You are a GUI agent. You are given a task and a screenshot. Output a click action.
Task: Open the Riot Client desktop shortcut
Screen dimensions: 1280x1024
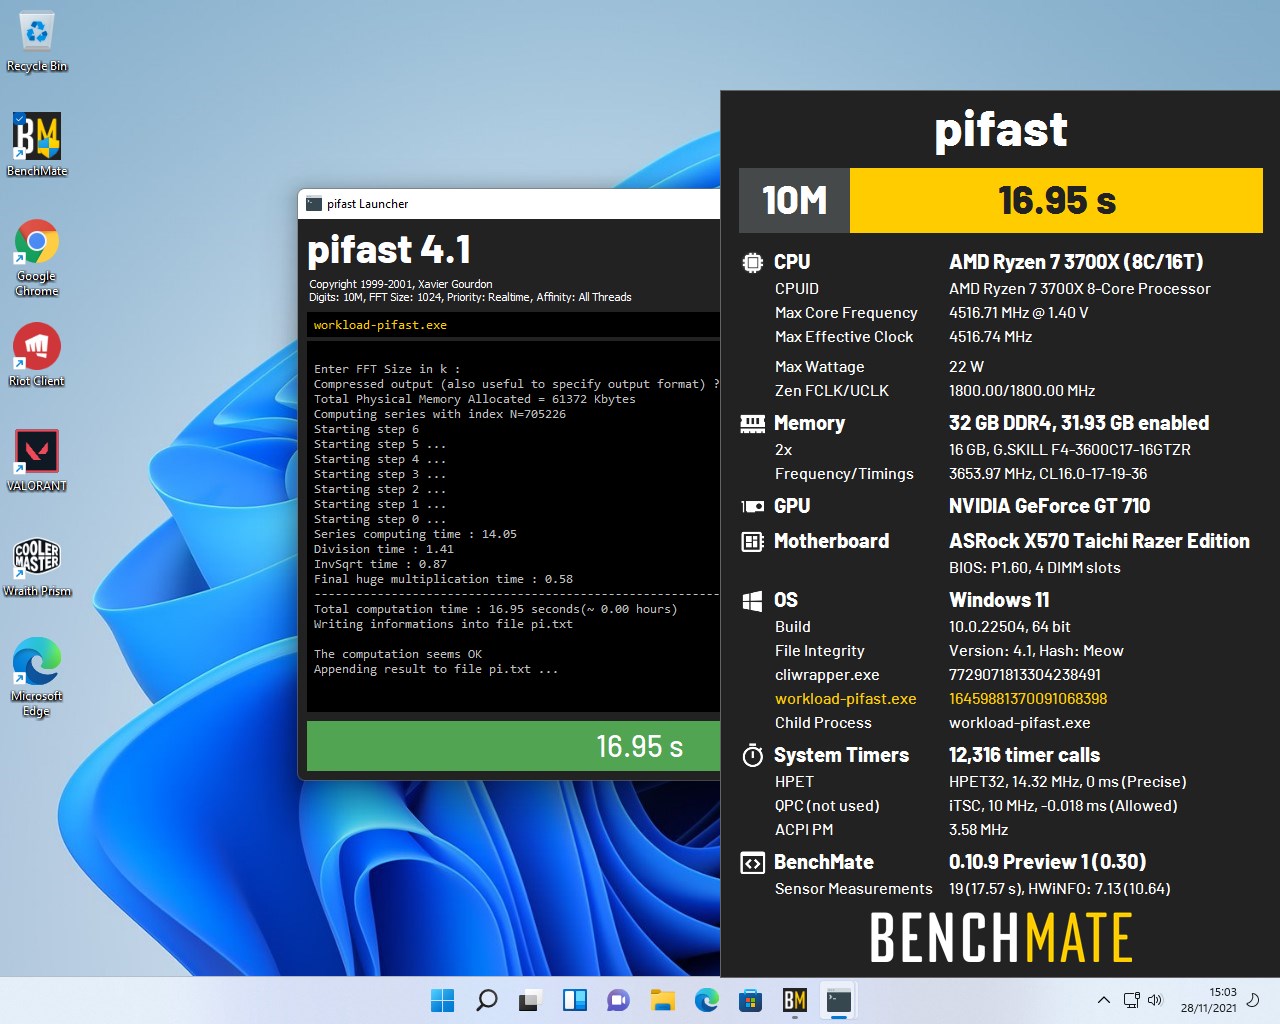37,355
